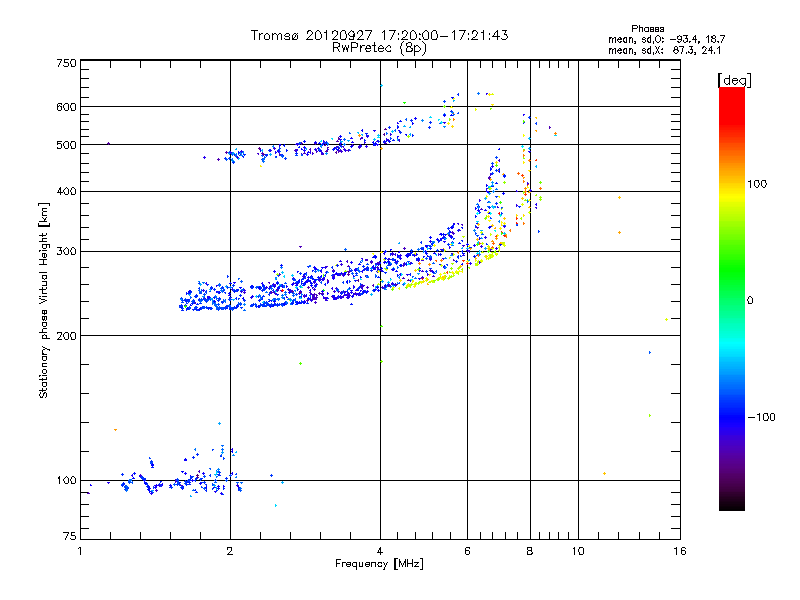The image size is (800, 600).
Task: Click the colorbar '-100' tick label
Action: [x=762, y=417]
